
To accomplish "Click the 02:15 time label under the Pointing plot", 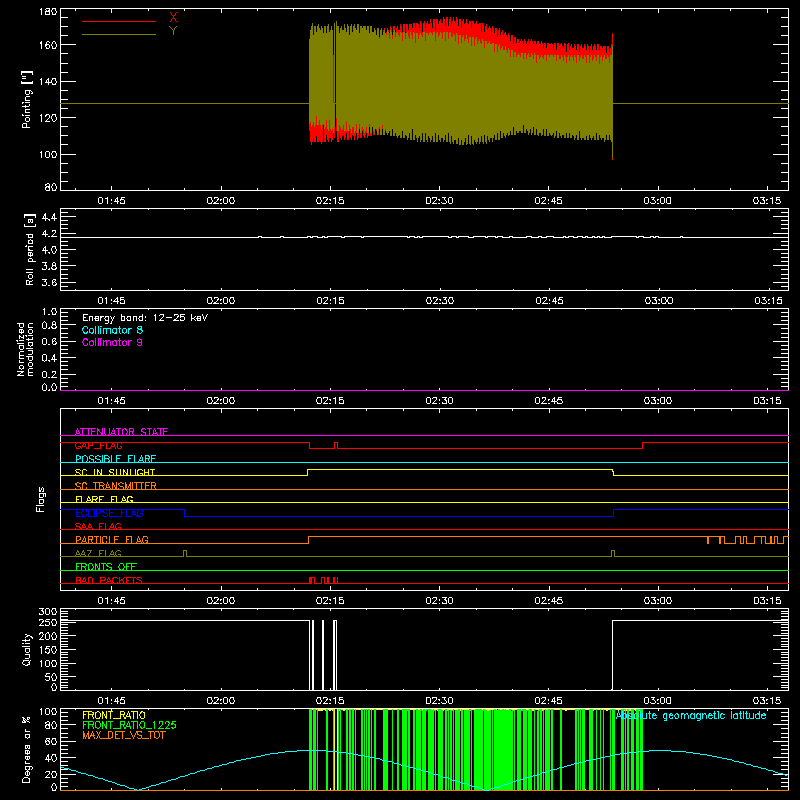I will pyautogui.click(x=330, y=201).
